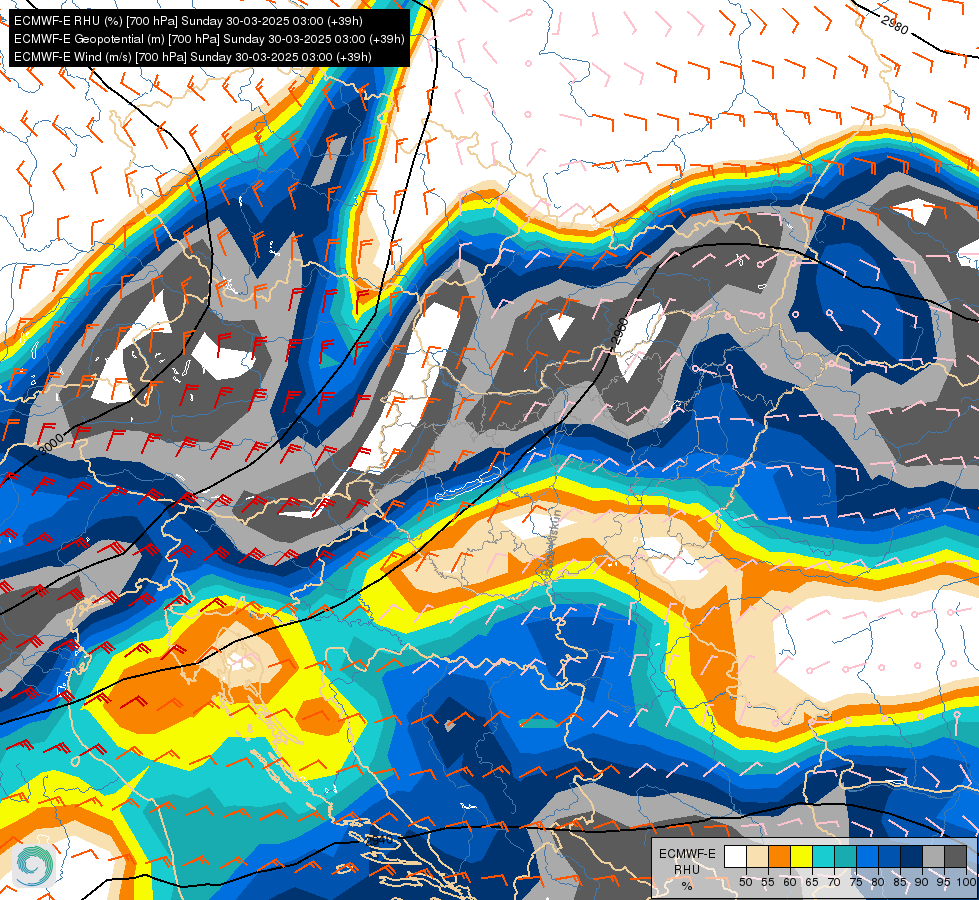Viewport: 979px width, 900px height.
Task: Click the ECMWF-E RHU title line
Action: pos(188,21)
